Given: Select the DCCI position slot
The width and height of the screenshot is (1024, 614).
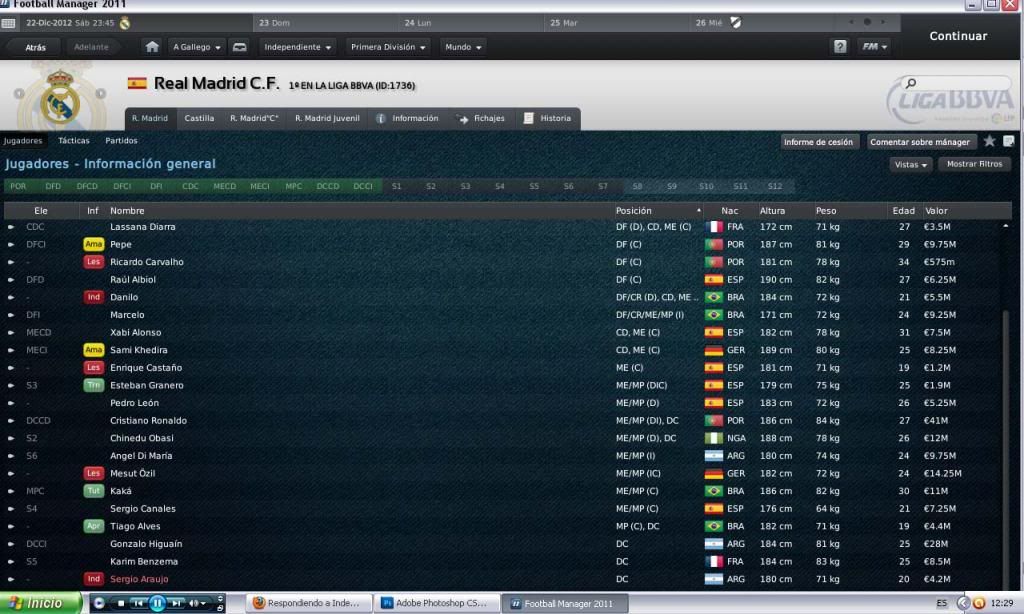Looking at the screenshot, I should click(363, 187).
